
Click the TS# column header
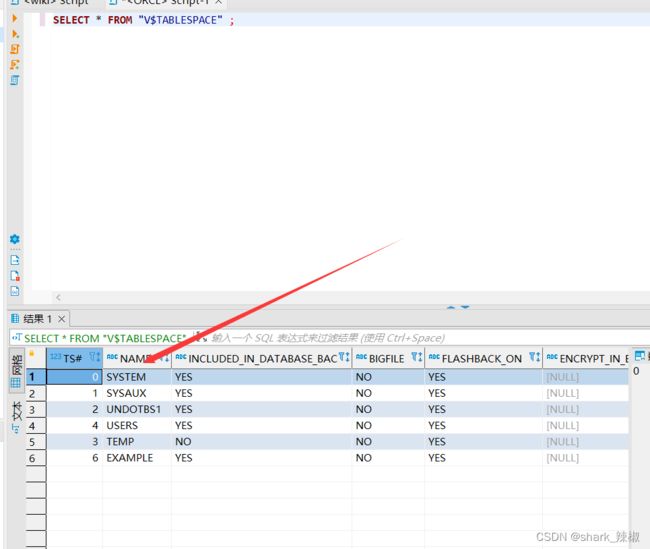pos(73,359)
